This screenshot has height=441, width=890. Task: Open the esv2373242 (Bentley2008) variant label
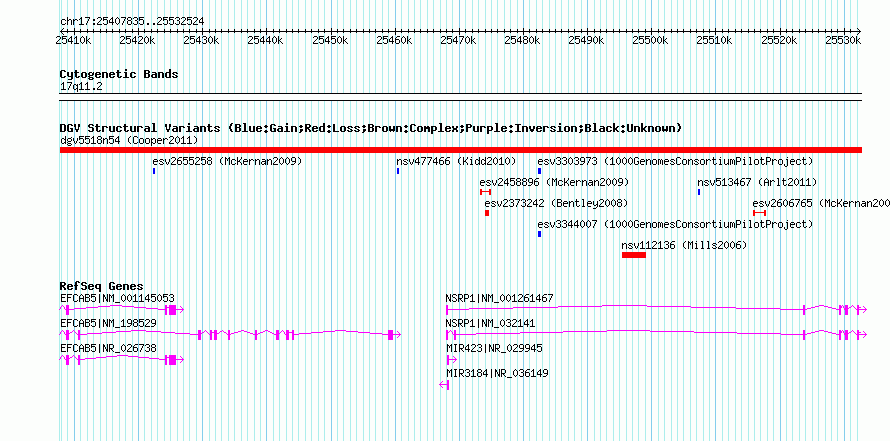point(556,203)
